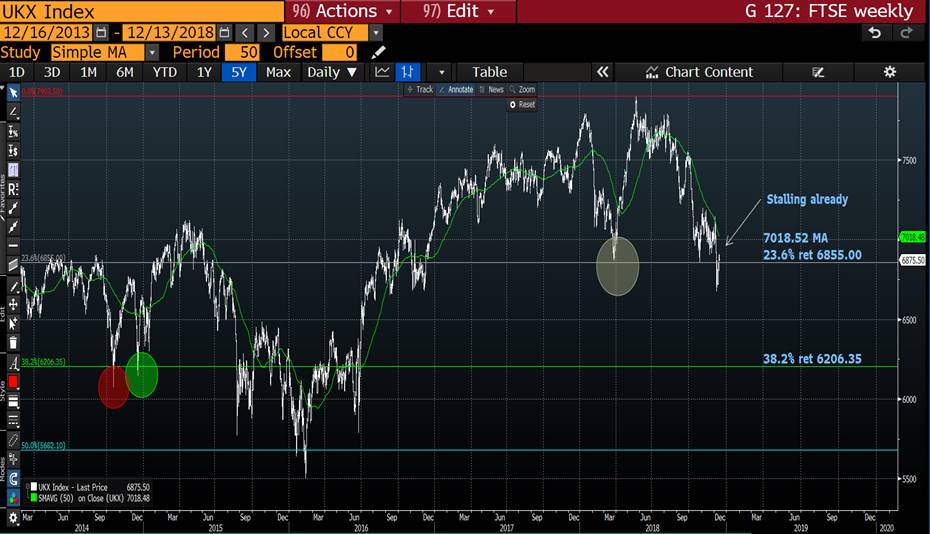Click the SMAVG (50) legend entry
Screen dimensions: 930x534
pyautogui.click(x=90, y=498)
